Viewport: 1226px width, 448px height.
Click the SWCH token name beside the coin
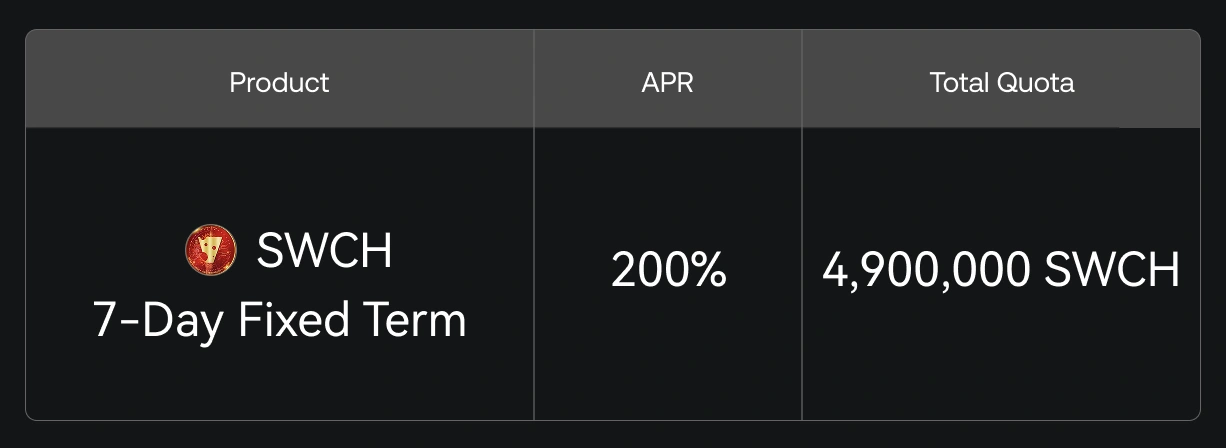(x=324, y=250)
